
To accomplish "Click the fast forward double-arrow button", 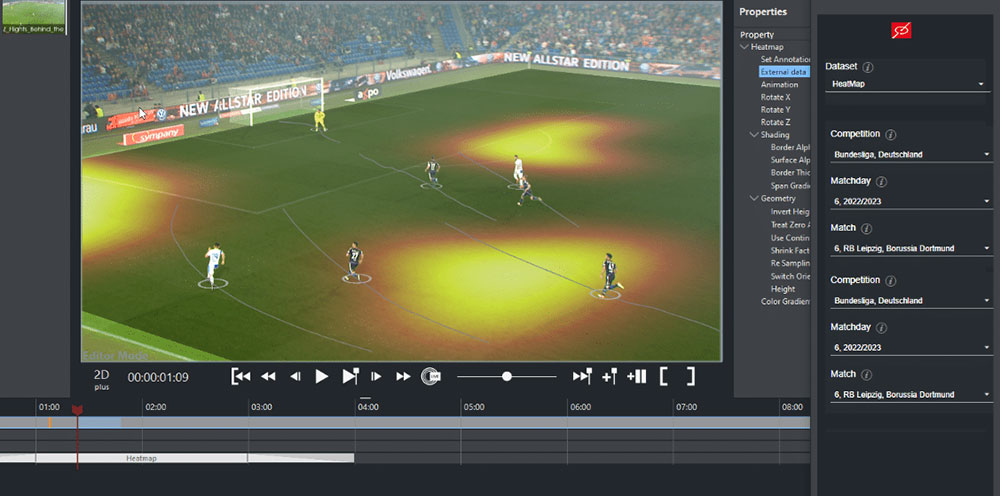I will (x=403, y=376).
